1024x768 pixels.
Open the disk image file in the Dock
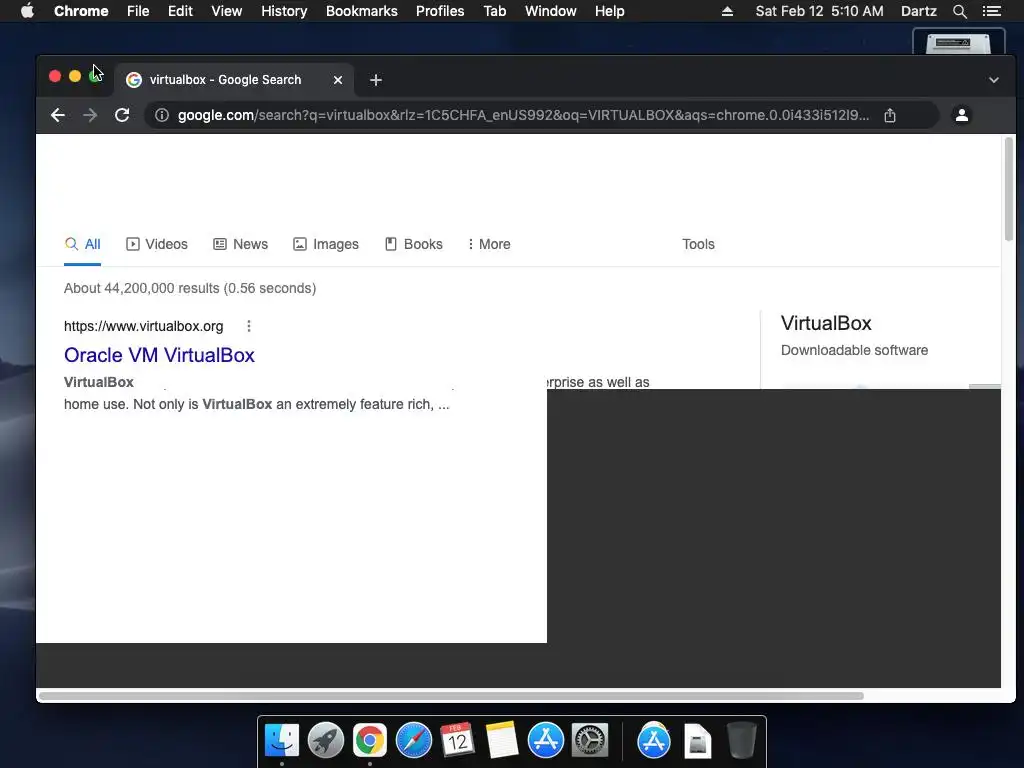(697, 741)
